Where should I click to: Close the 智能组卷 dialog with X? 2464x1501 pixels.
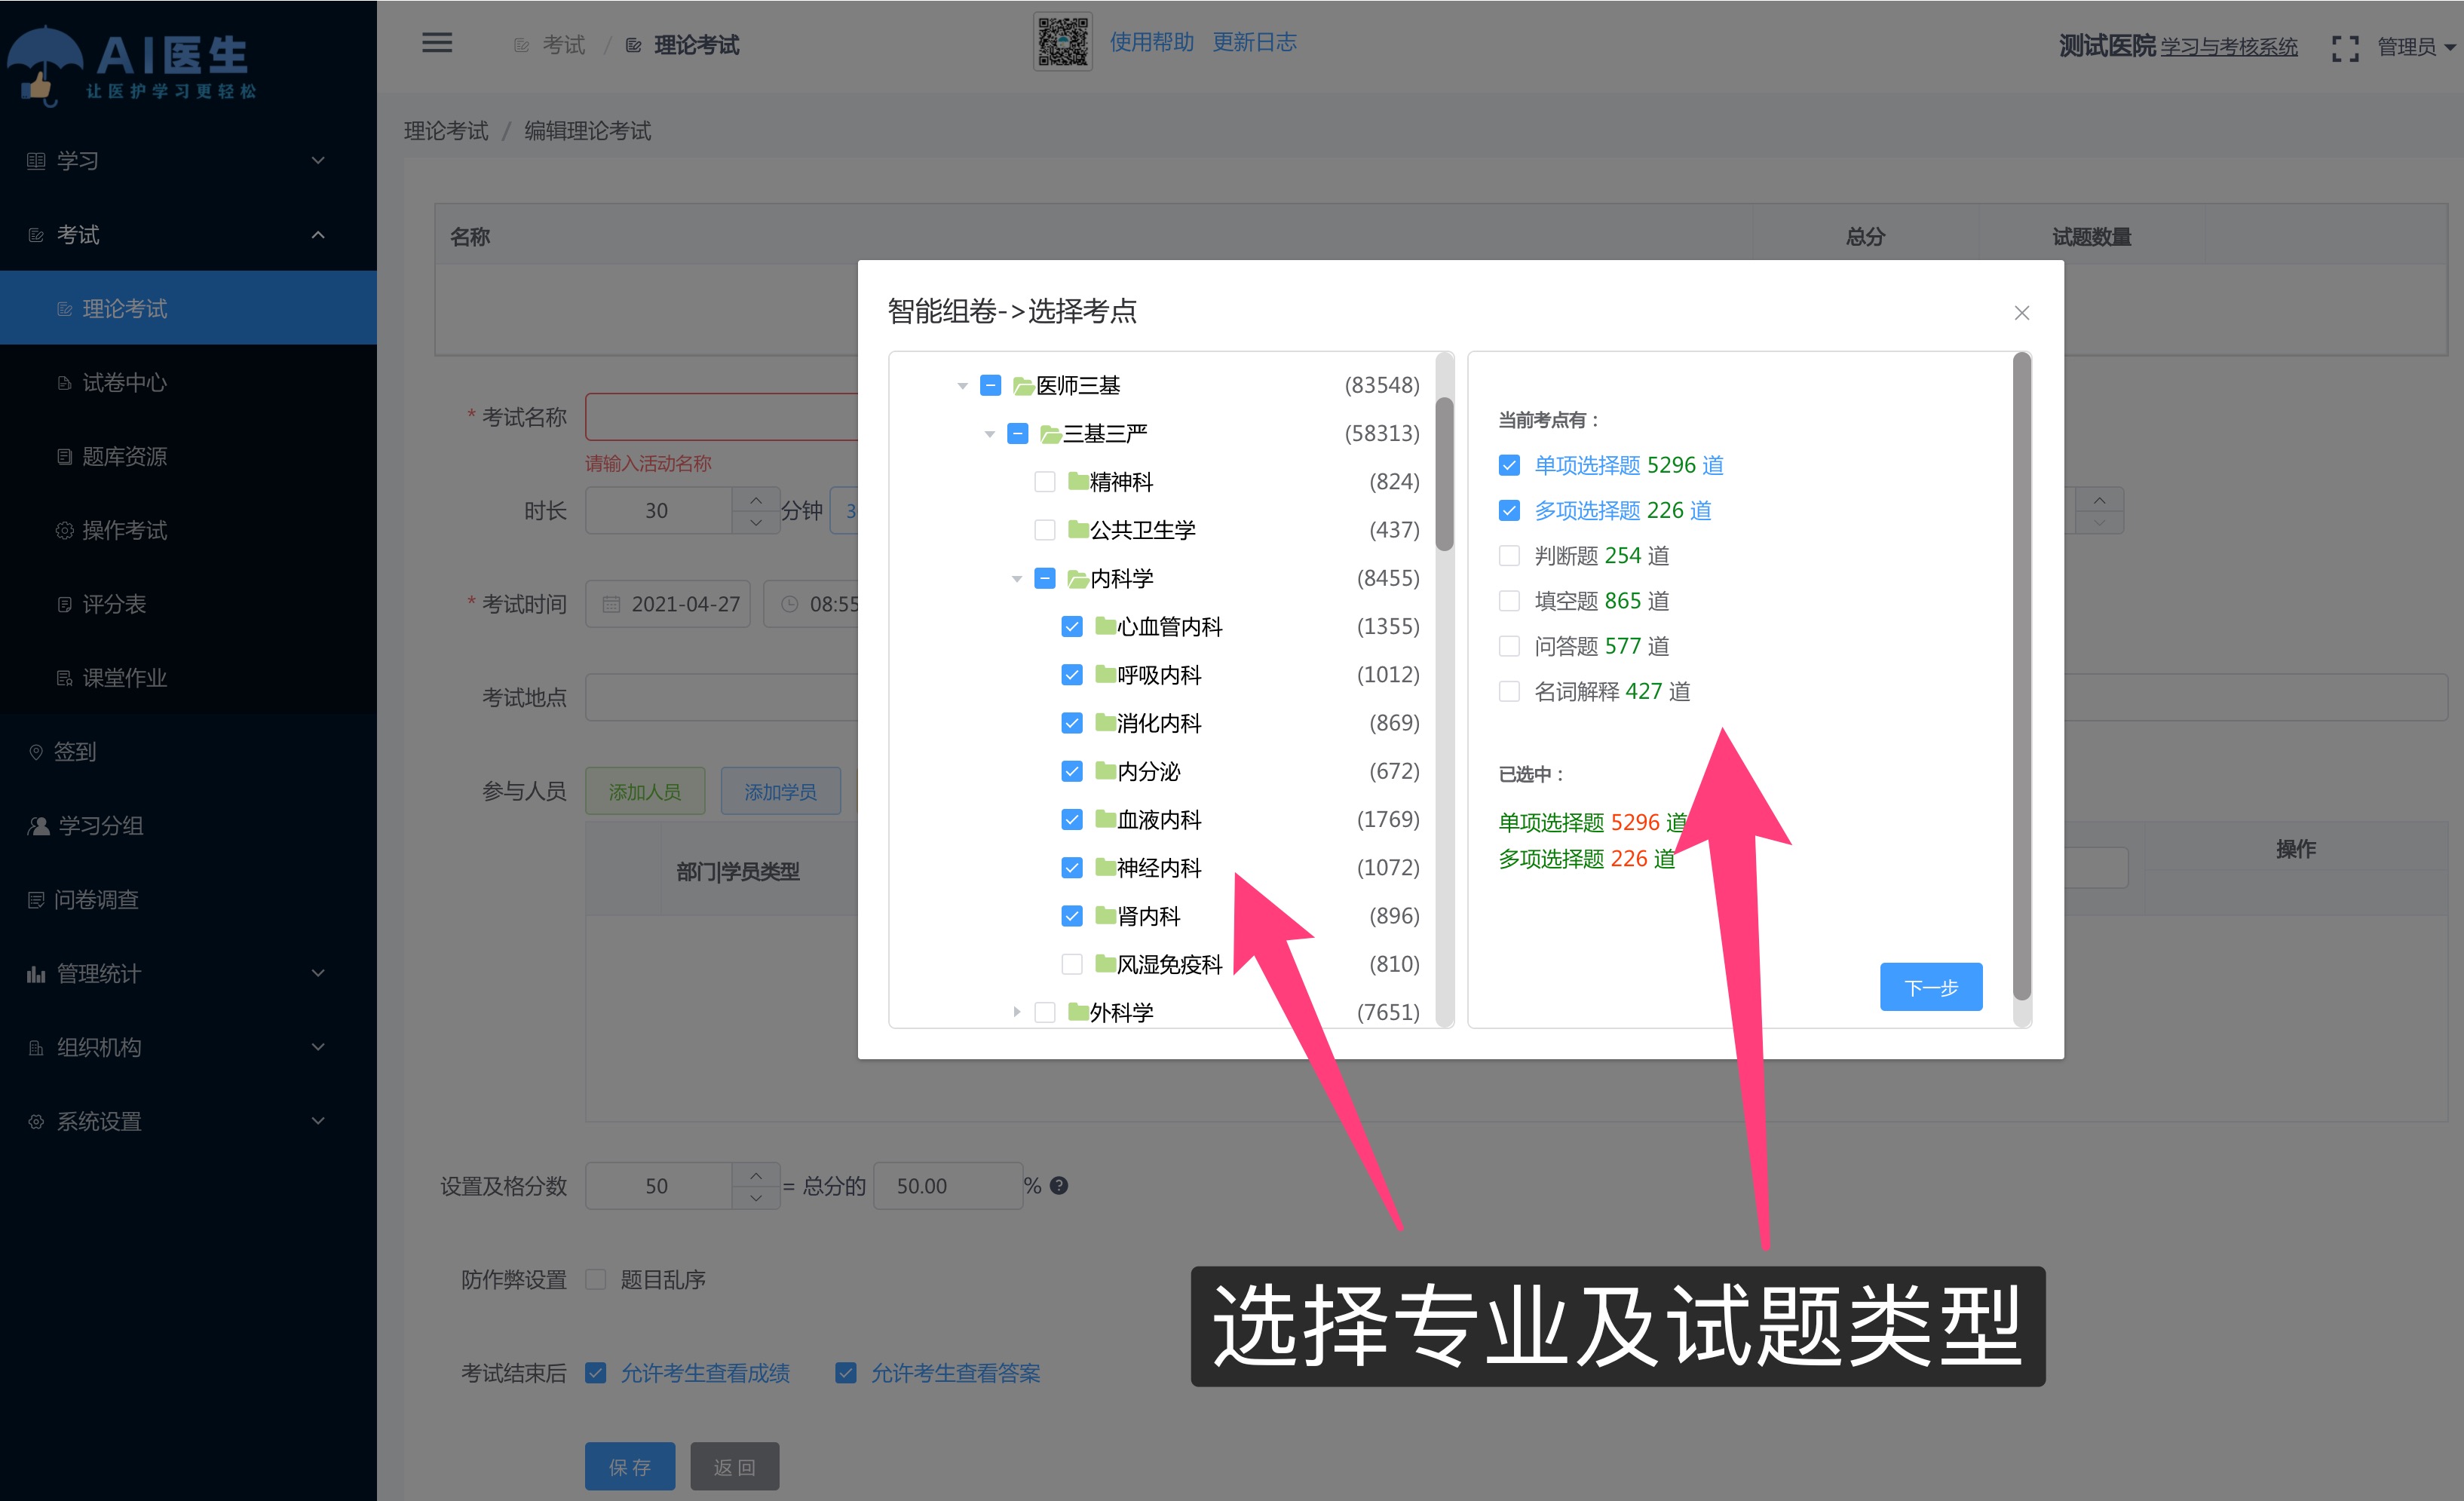2021,313
